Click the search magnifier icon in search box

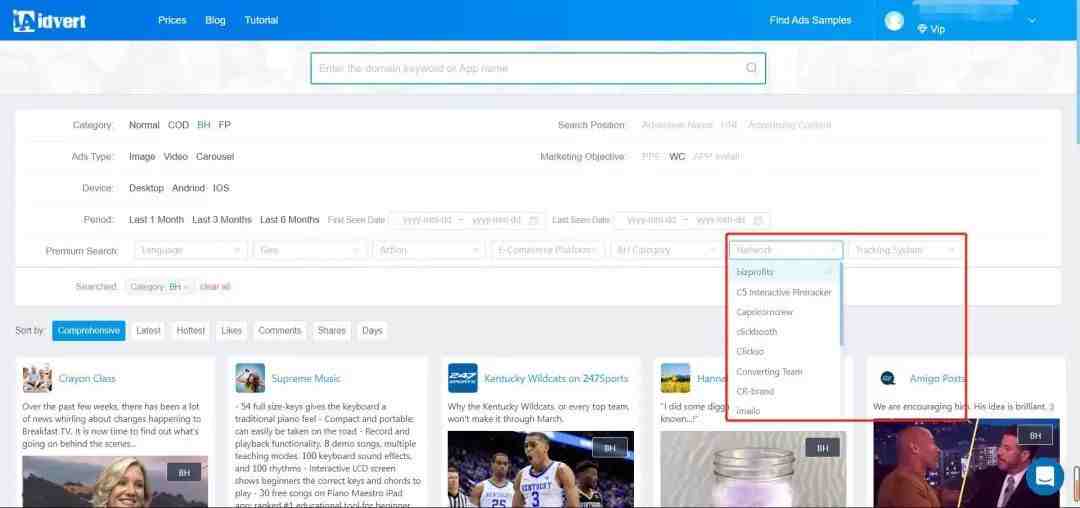click(x=751, y=67)
